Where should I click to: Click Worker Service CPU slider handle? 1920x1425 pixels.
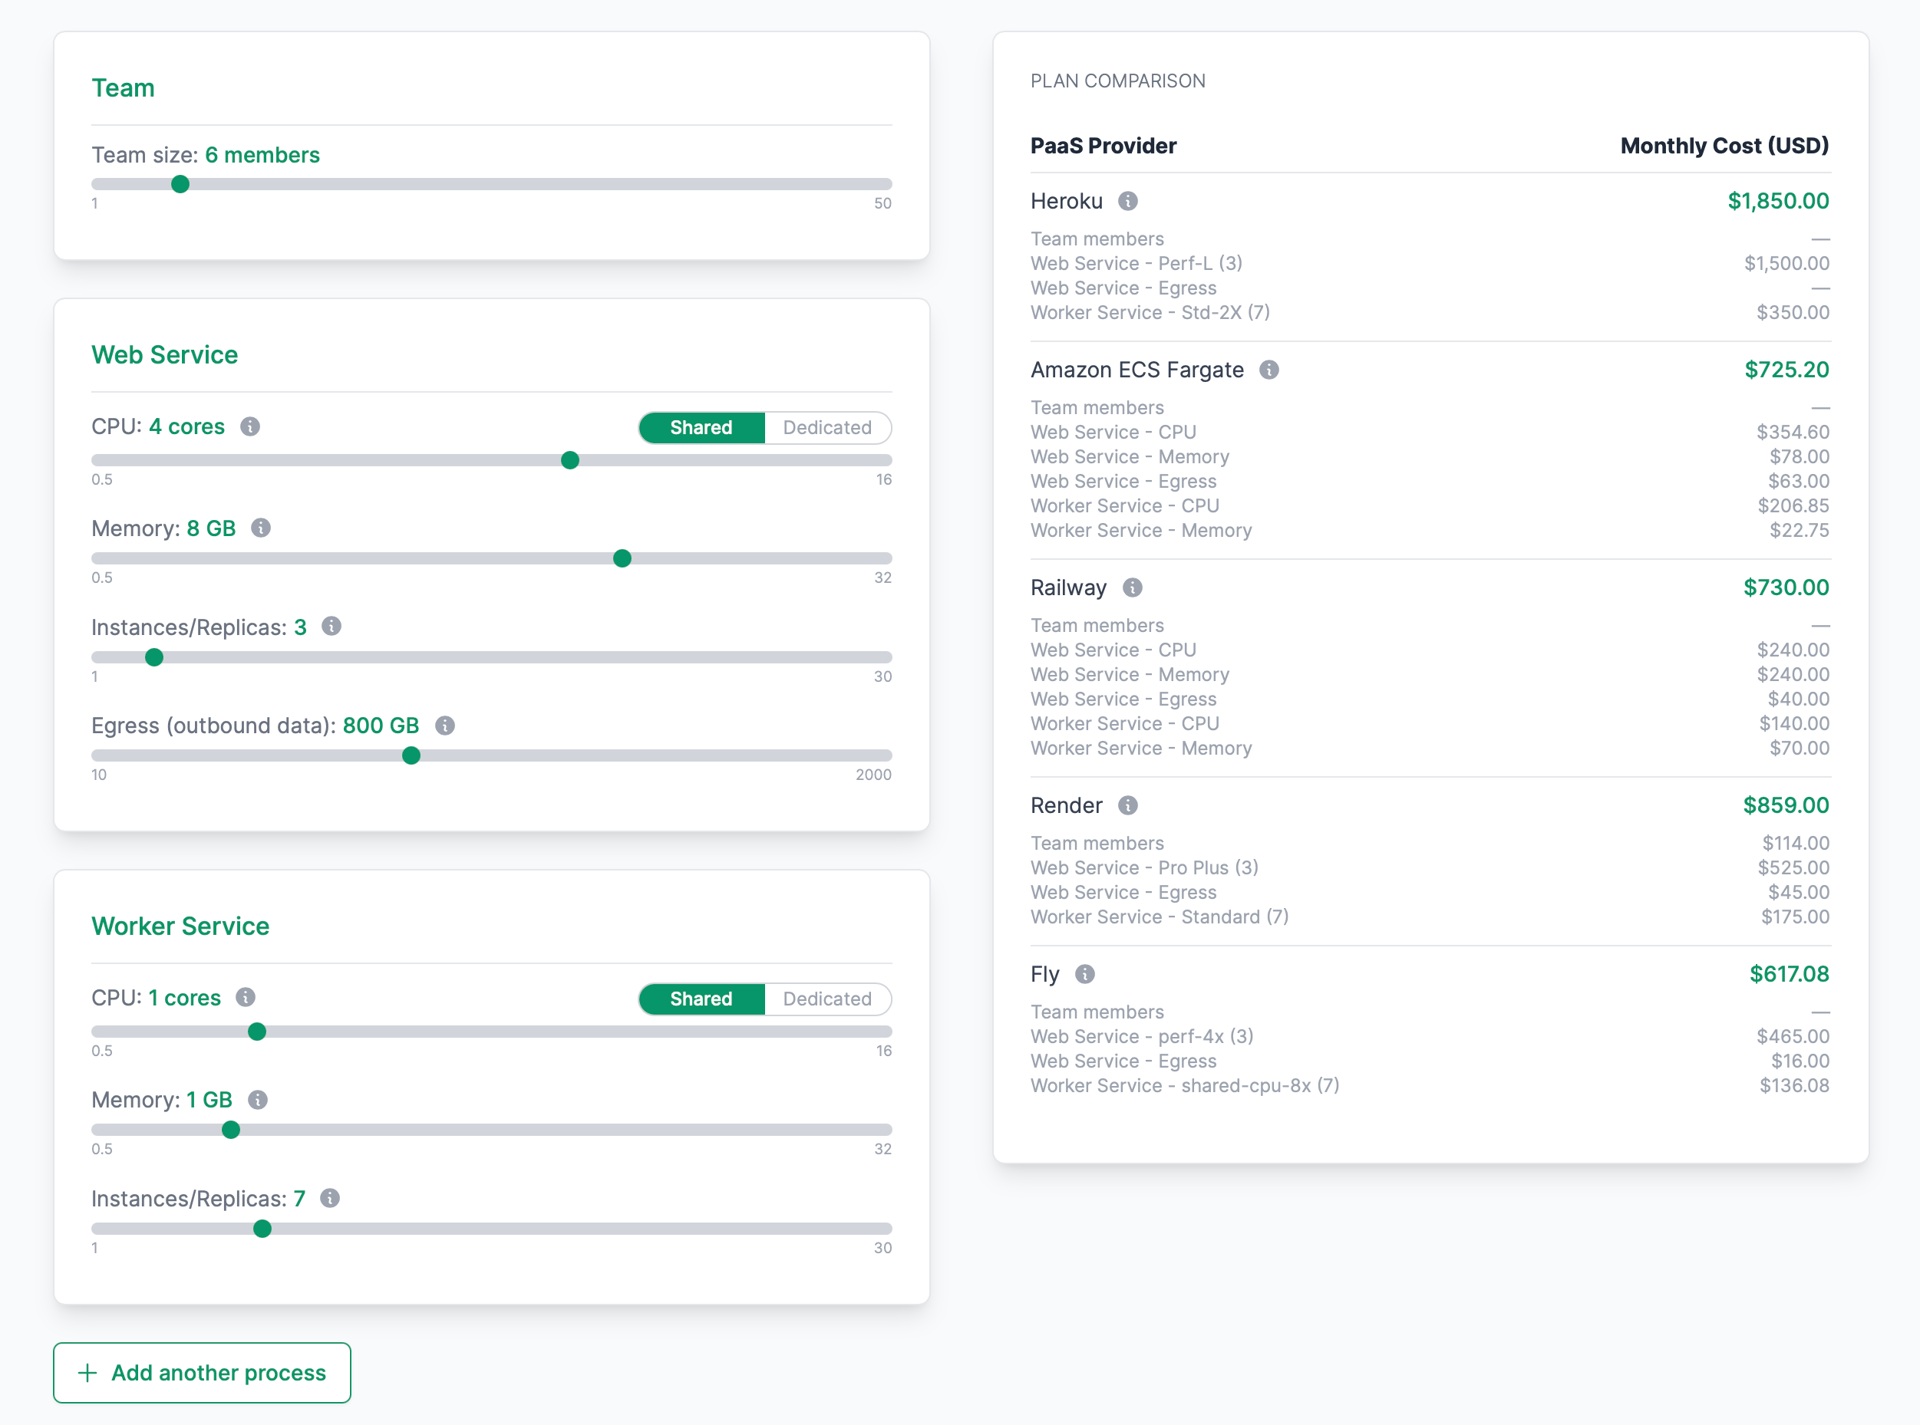tap(257, 1031)
